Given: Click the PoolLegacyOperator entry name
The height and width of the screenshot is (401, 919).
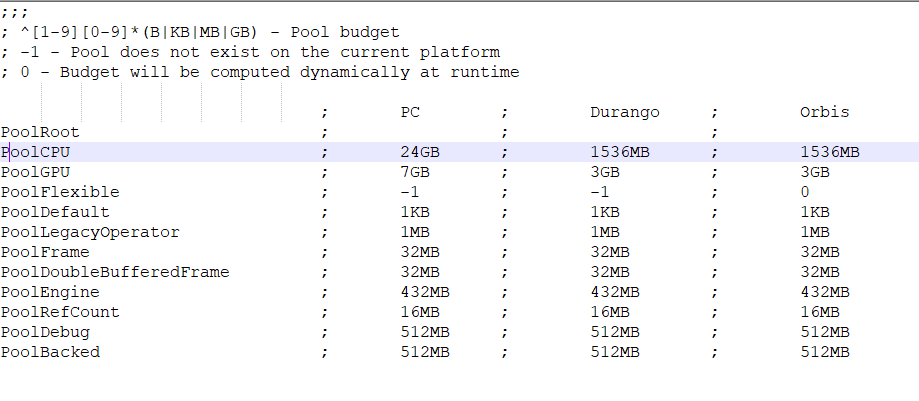Looking at the screenshot, I should pyautogui.click(x=90, y=232).
